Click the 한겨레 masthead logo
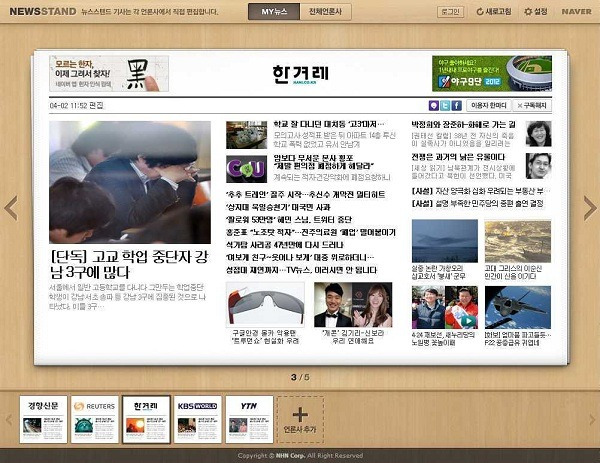600x463 pixels. pos(300,74)
